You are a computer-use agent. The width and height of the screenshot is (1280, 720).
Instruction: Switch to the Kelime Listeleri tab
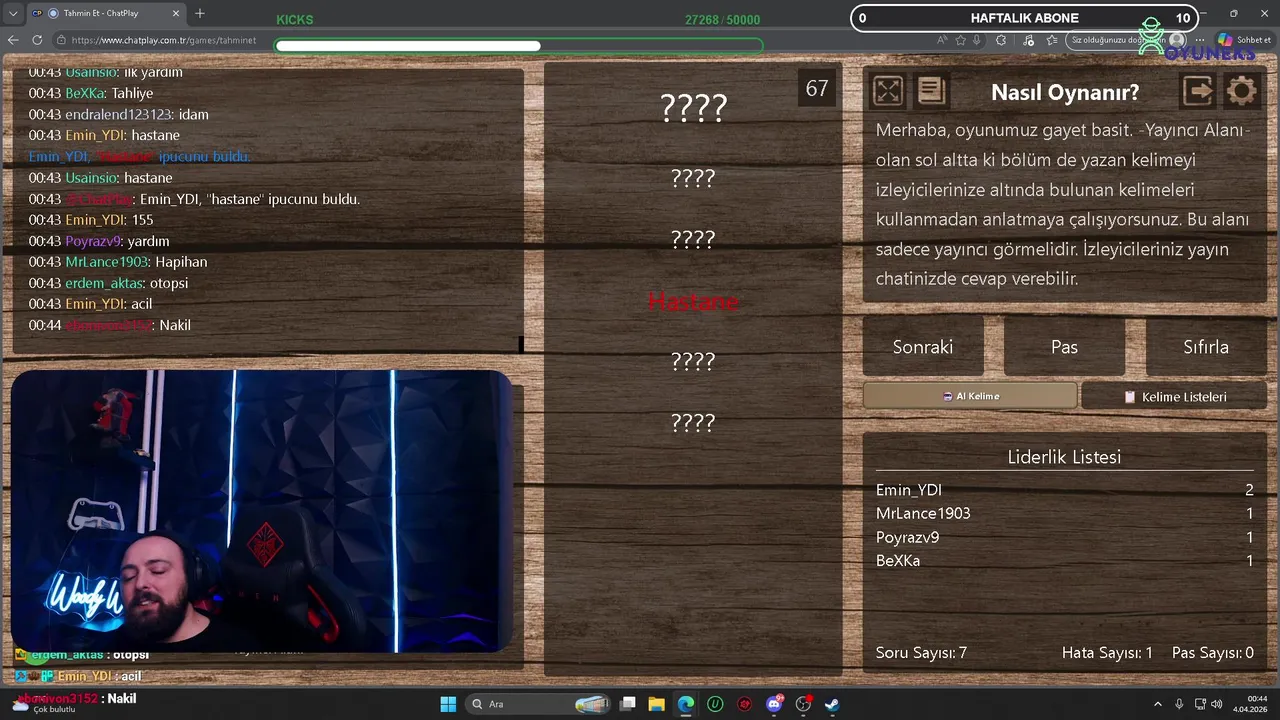click(1174, 396)
